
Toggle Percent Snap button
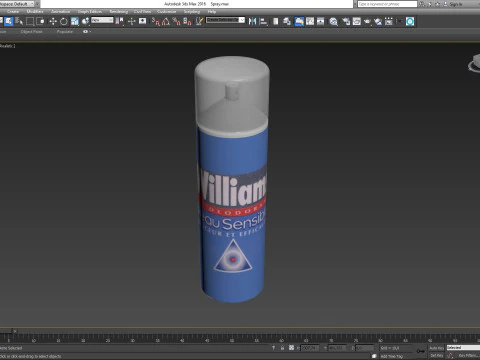click(177, 22)
